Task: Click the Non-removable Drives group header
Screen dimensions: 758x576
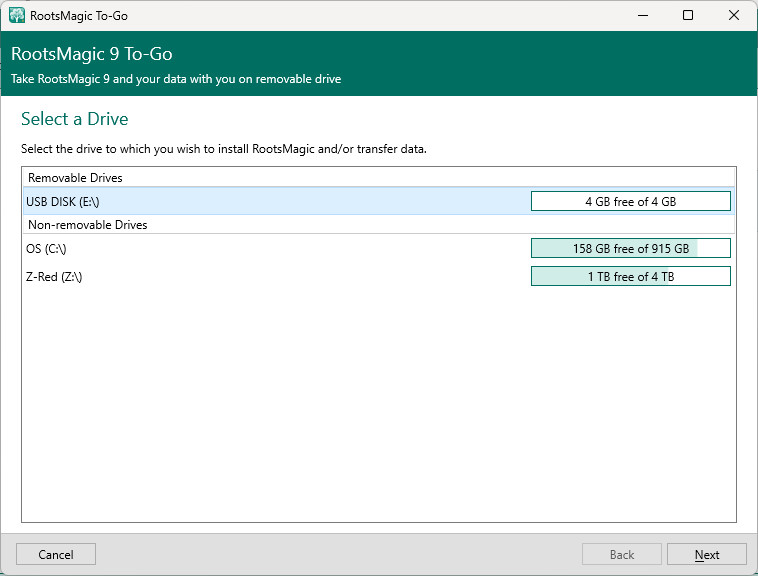Action: 87,225
